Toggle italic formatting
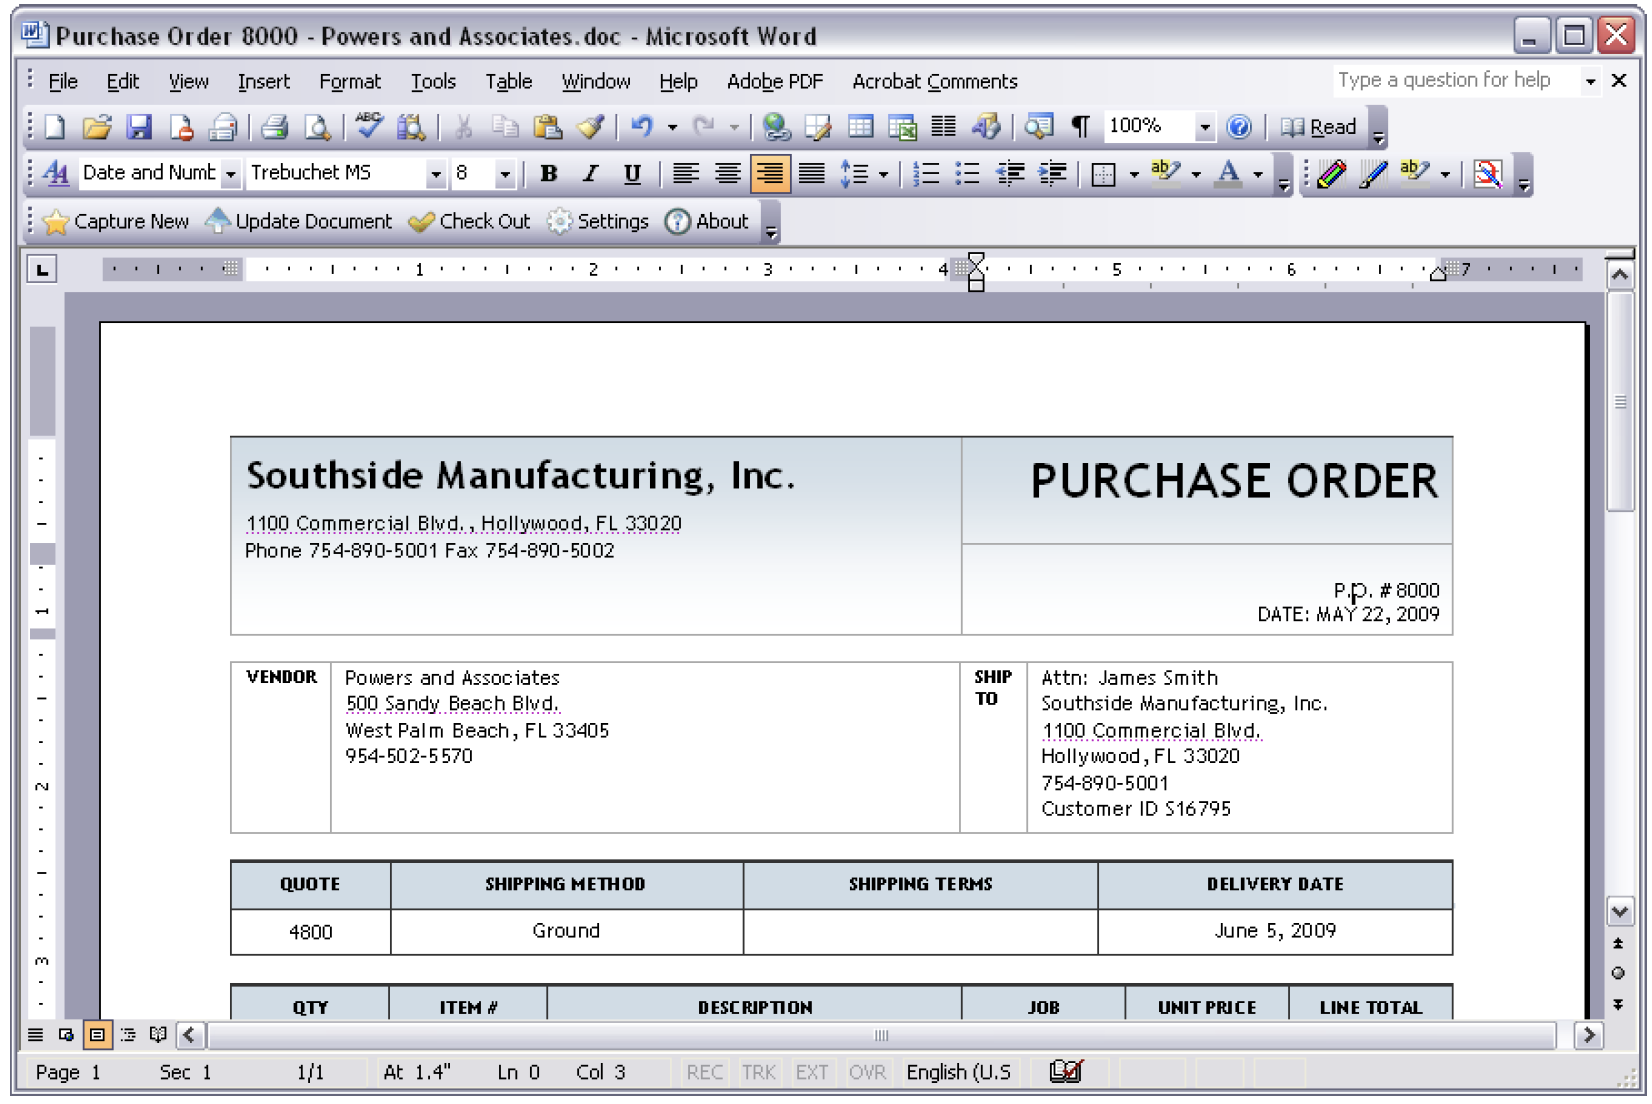Image resolution: width=1652 pixels, height=1104 pixels. pos(590,173)
